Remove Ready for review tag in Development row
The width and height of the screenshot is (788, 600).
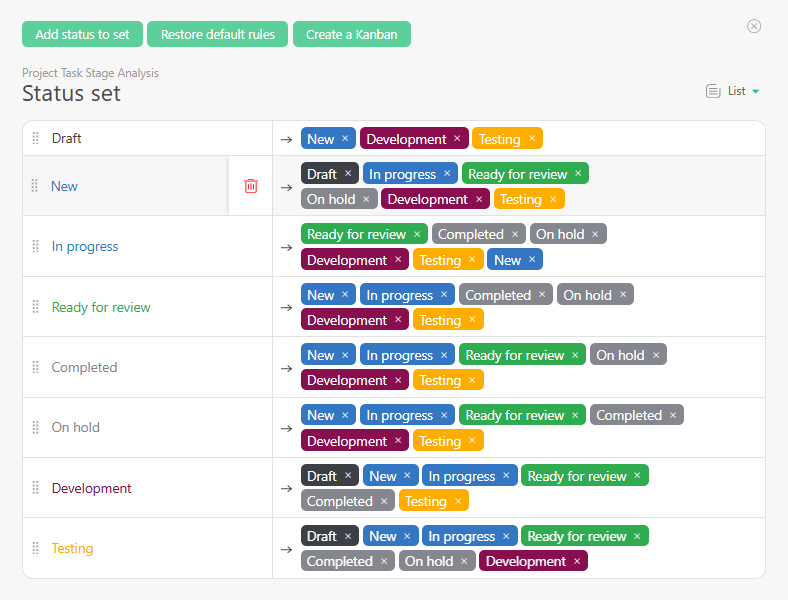click(x=638, y=476)
